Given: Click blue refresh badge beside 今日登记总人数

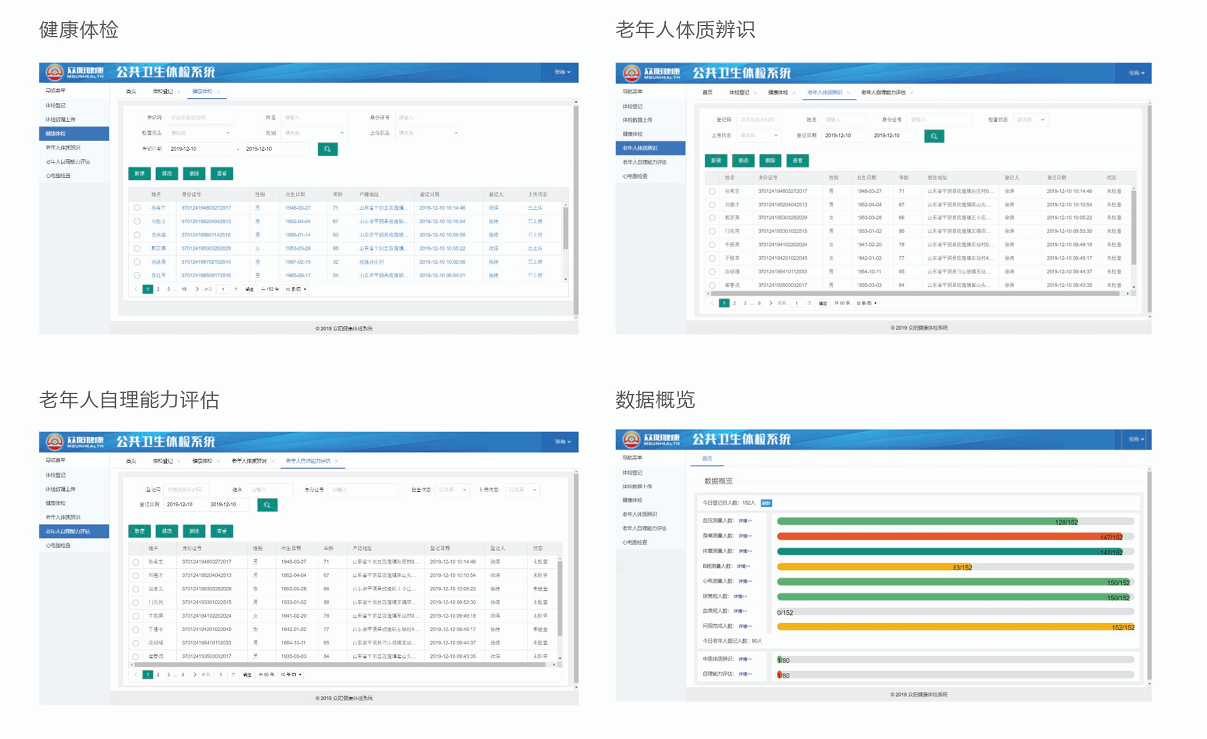Looking at the screenshot, I should coord(766,503).
